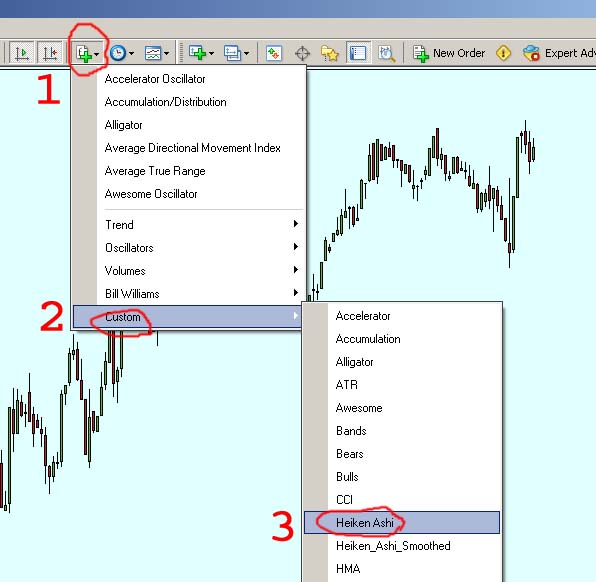The height and width of the screenshot is (582, 596).
Task: Select Accumulation/Distribution indicator
Action: coord(189,102)
